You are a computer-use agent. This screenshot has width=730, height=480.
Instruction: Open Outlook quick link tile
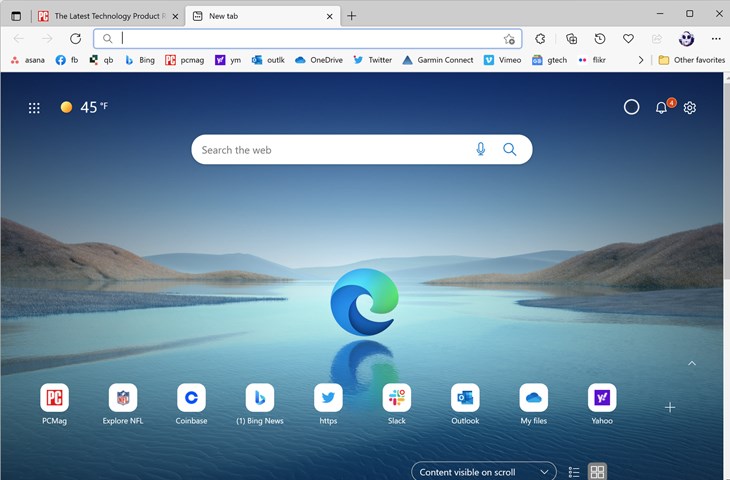465,404
